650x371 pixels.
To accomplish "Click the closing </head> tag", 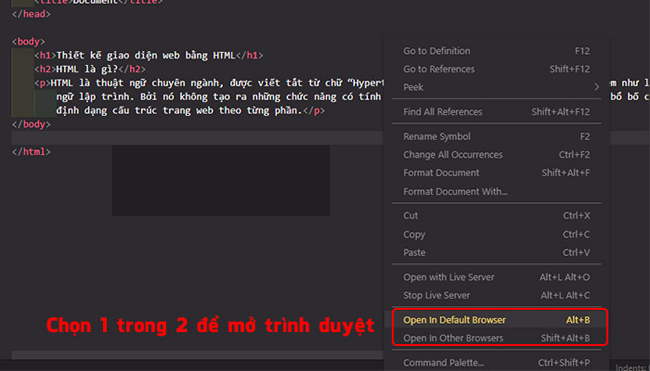I will point(31,14).
